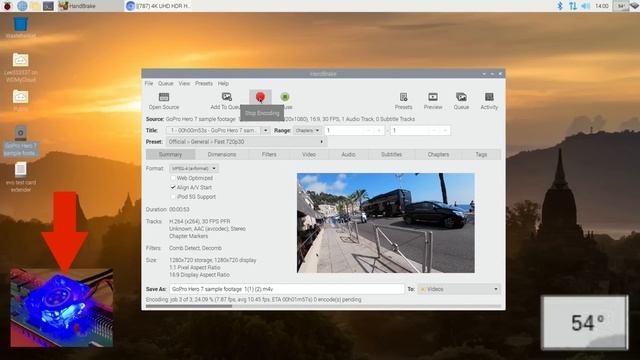Screen dimensions: 640x360
Task: Click the encoding progress bar
Action: 323,306
